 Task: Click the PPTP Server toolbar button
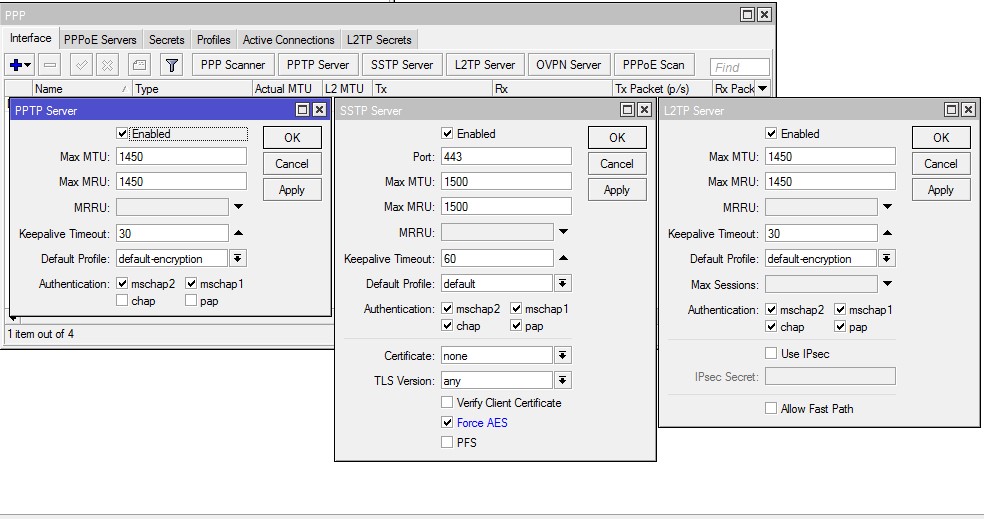[x=318, y=65]
